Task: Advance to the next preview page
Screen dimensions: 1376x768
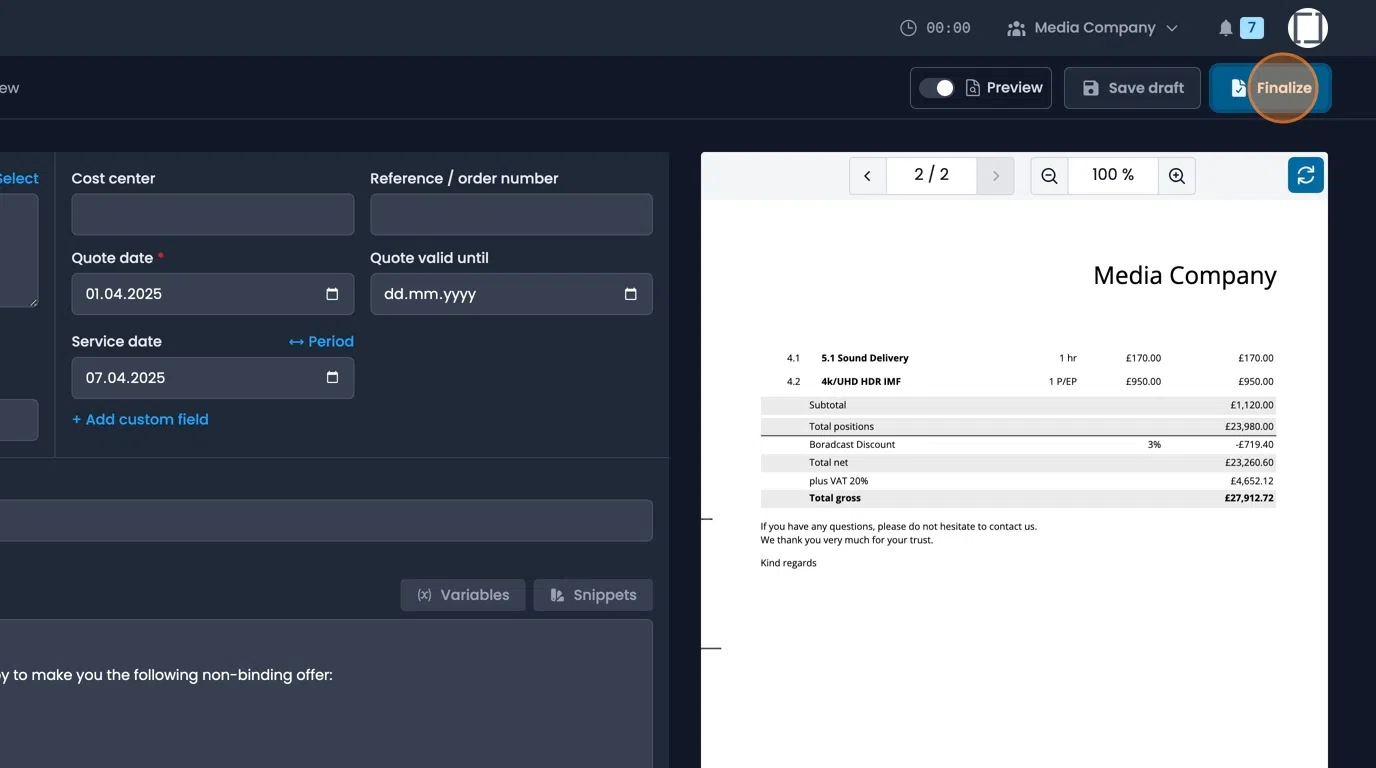Action: [996, 175]
